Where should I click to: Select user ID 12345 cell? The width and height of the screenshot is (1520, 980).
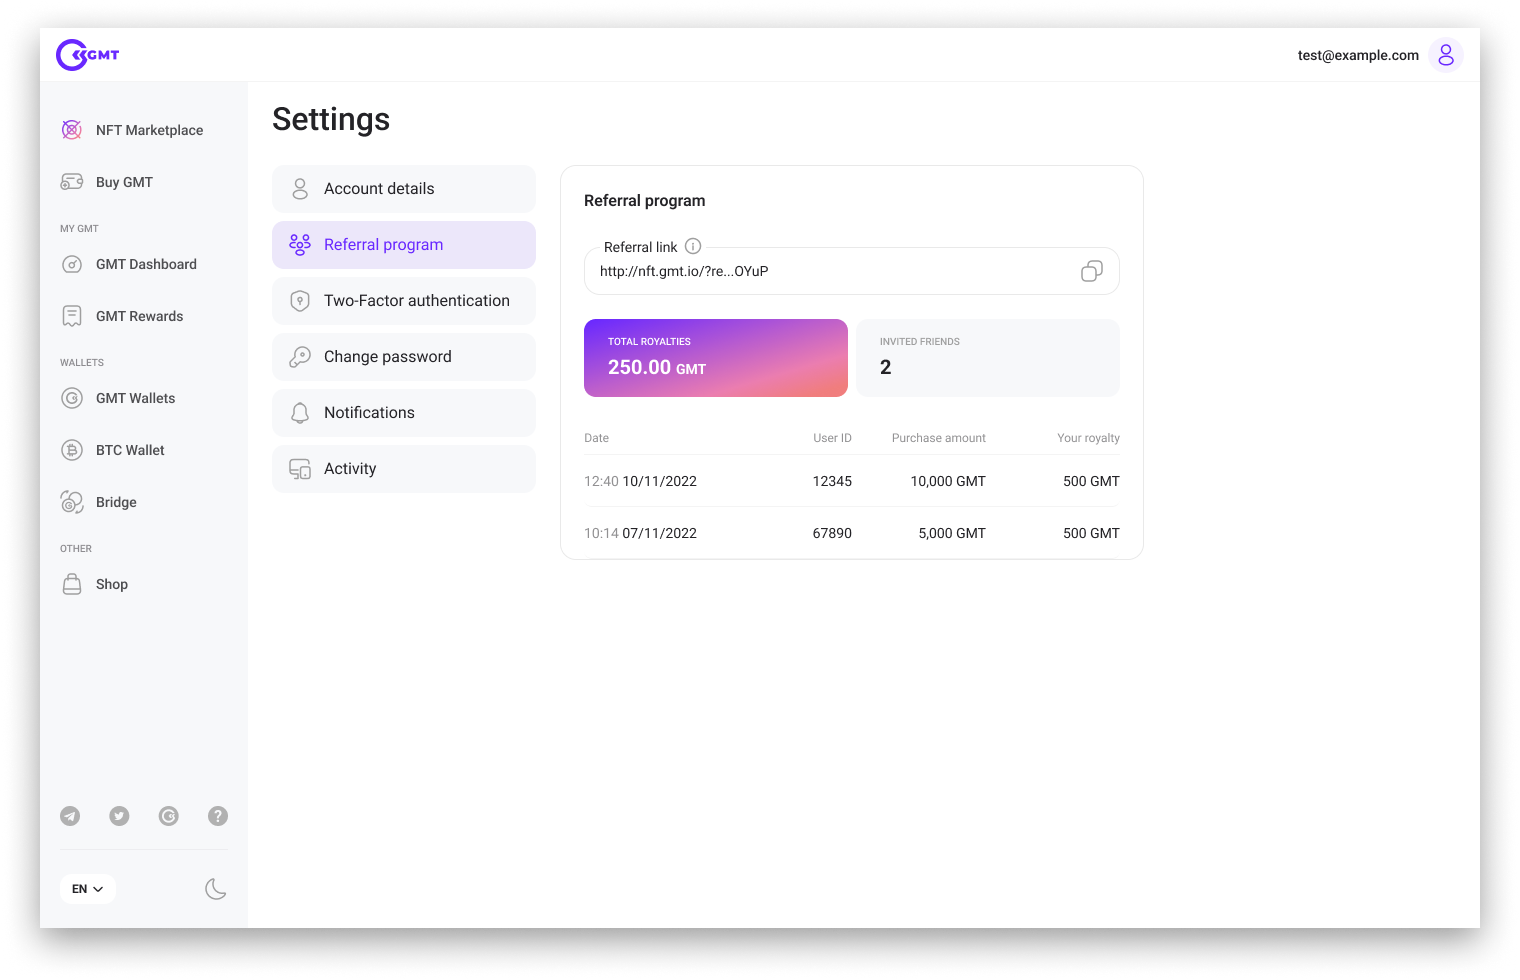click(x=832, y=481)
